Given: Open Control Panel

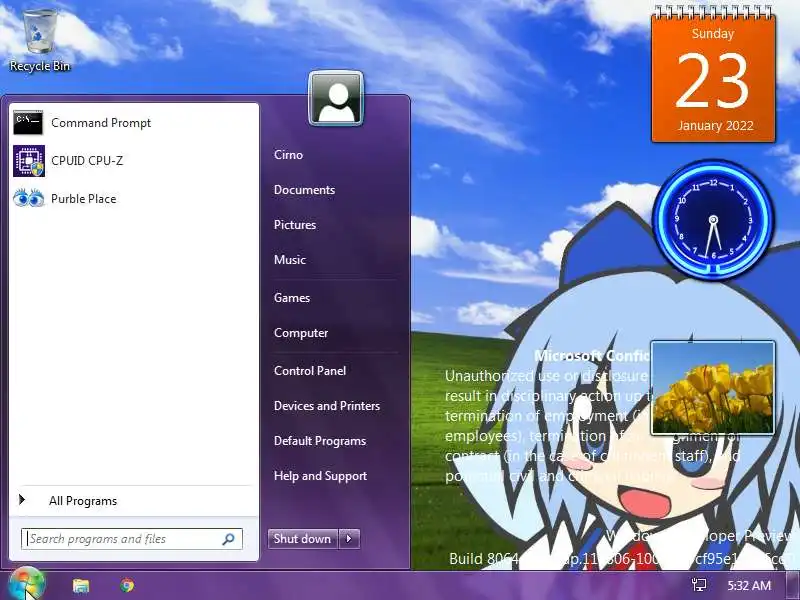Looking at the screenshot, I should click(310, 371).
